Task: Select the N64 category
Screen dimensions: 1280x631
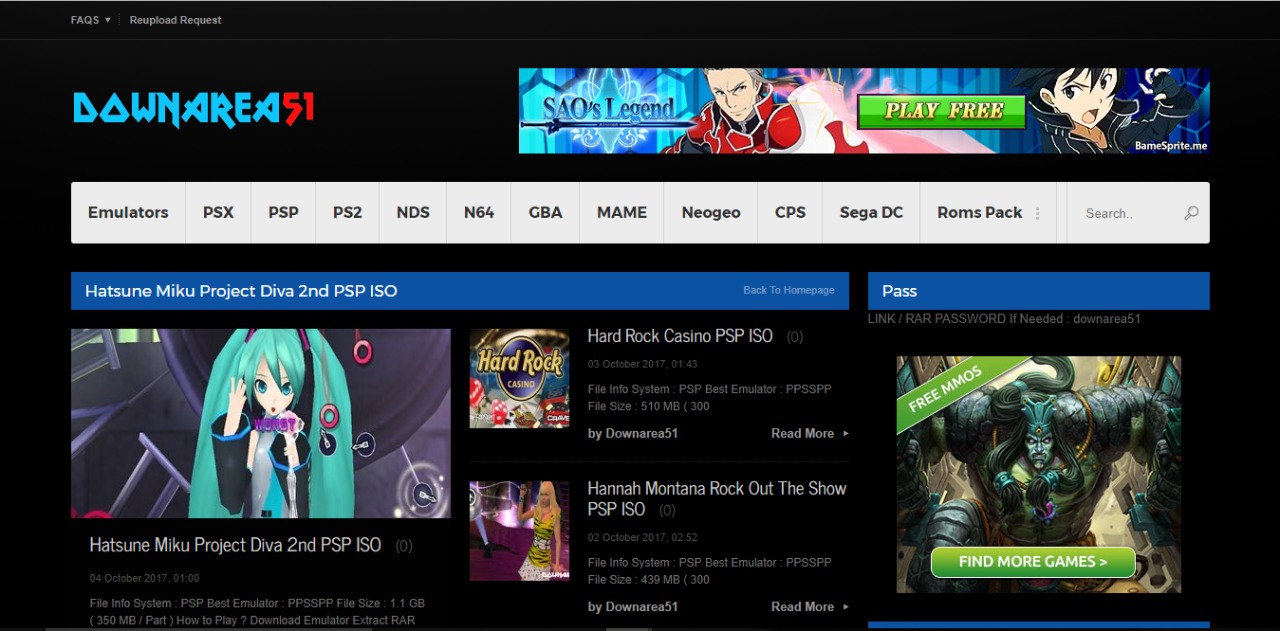Action: [479, 212]
